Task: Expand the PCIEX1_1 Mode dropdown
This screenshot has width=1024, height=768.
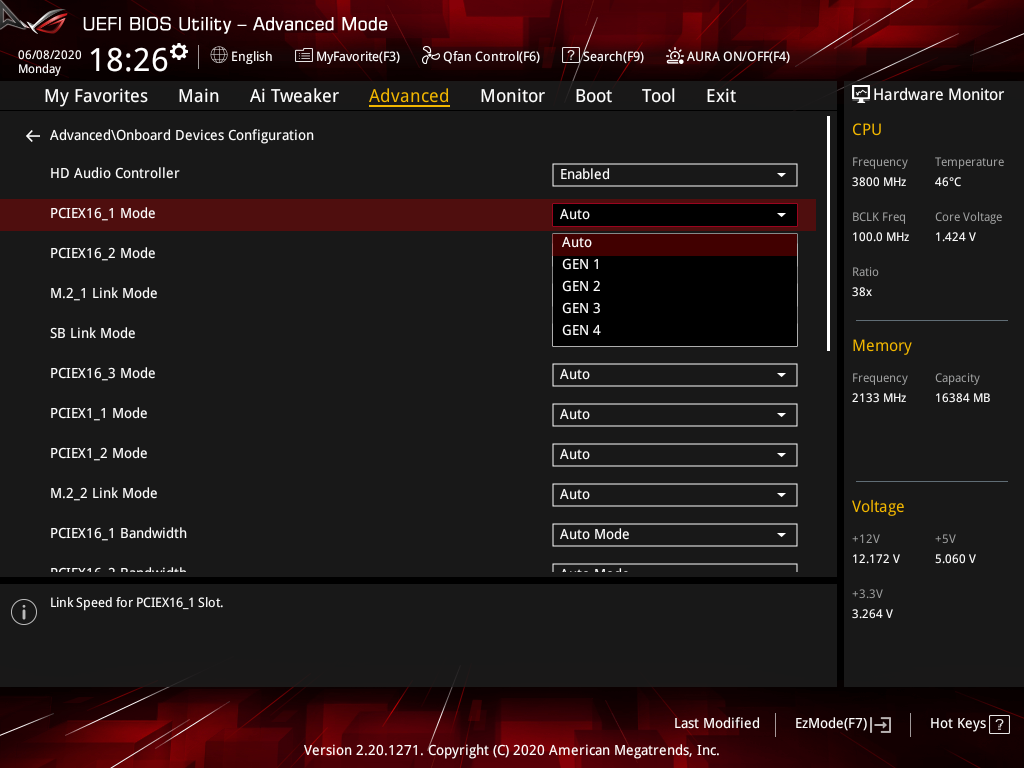Action: pos(675,415)
